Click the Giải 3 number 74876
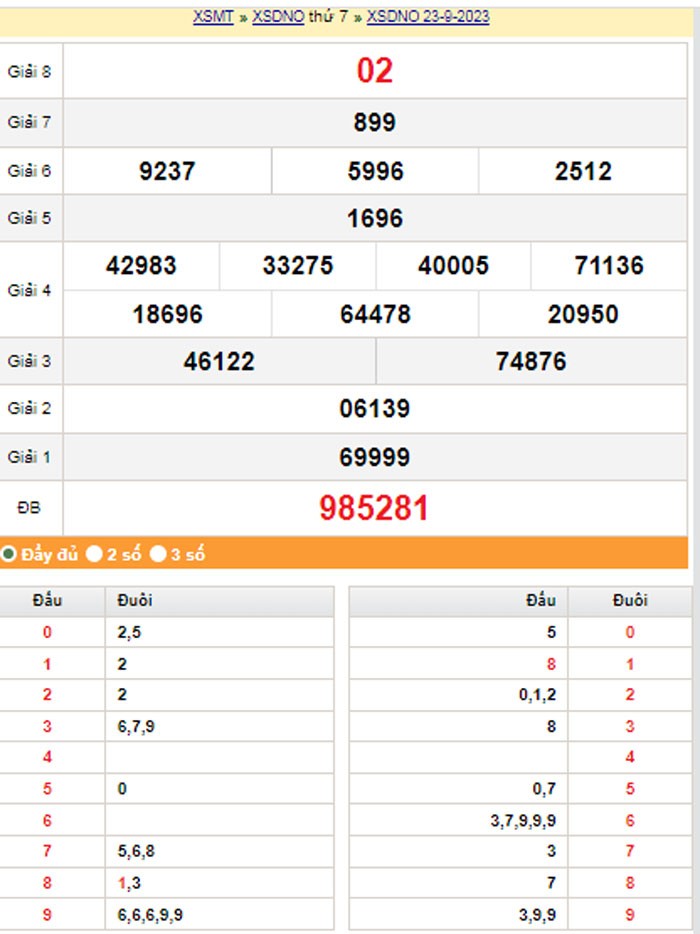The image size is (700, 934). [x=531, y=362]
